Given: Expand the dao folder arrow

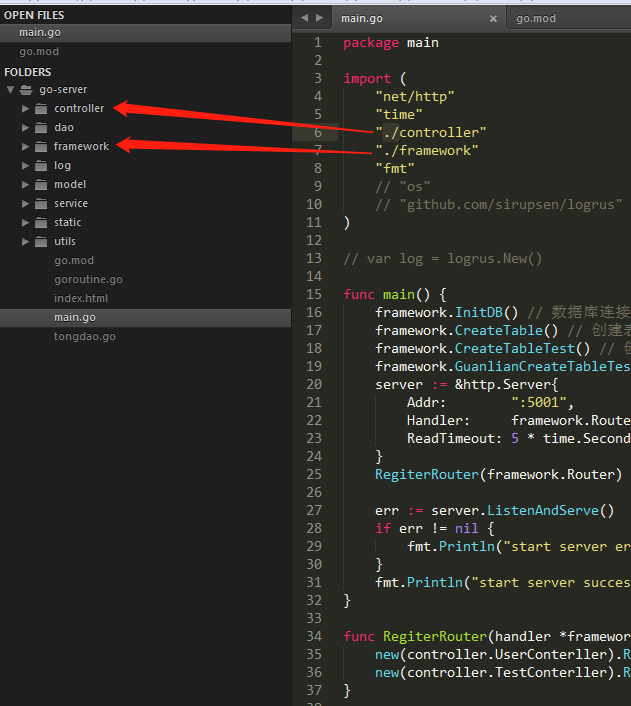Looking at the screenshot, I should tap(26, 127).
